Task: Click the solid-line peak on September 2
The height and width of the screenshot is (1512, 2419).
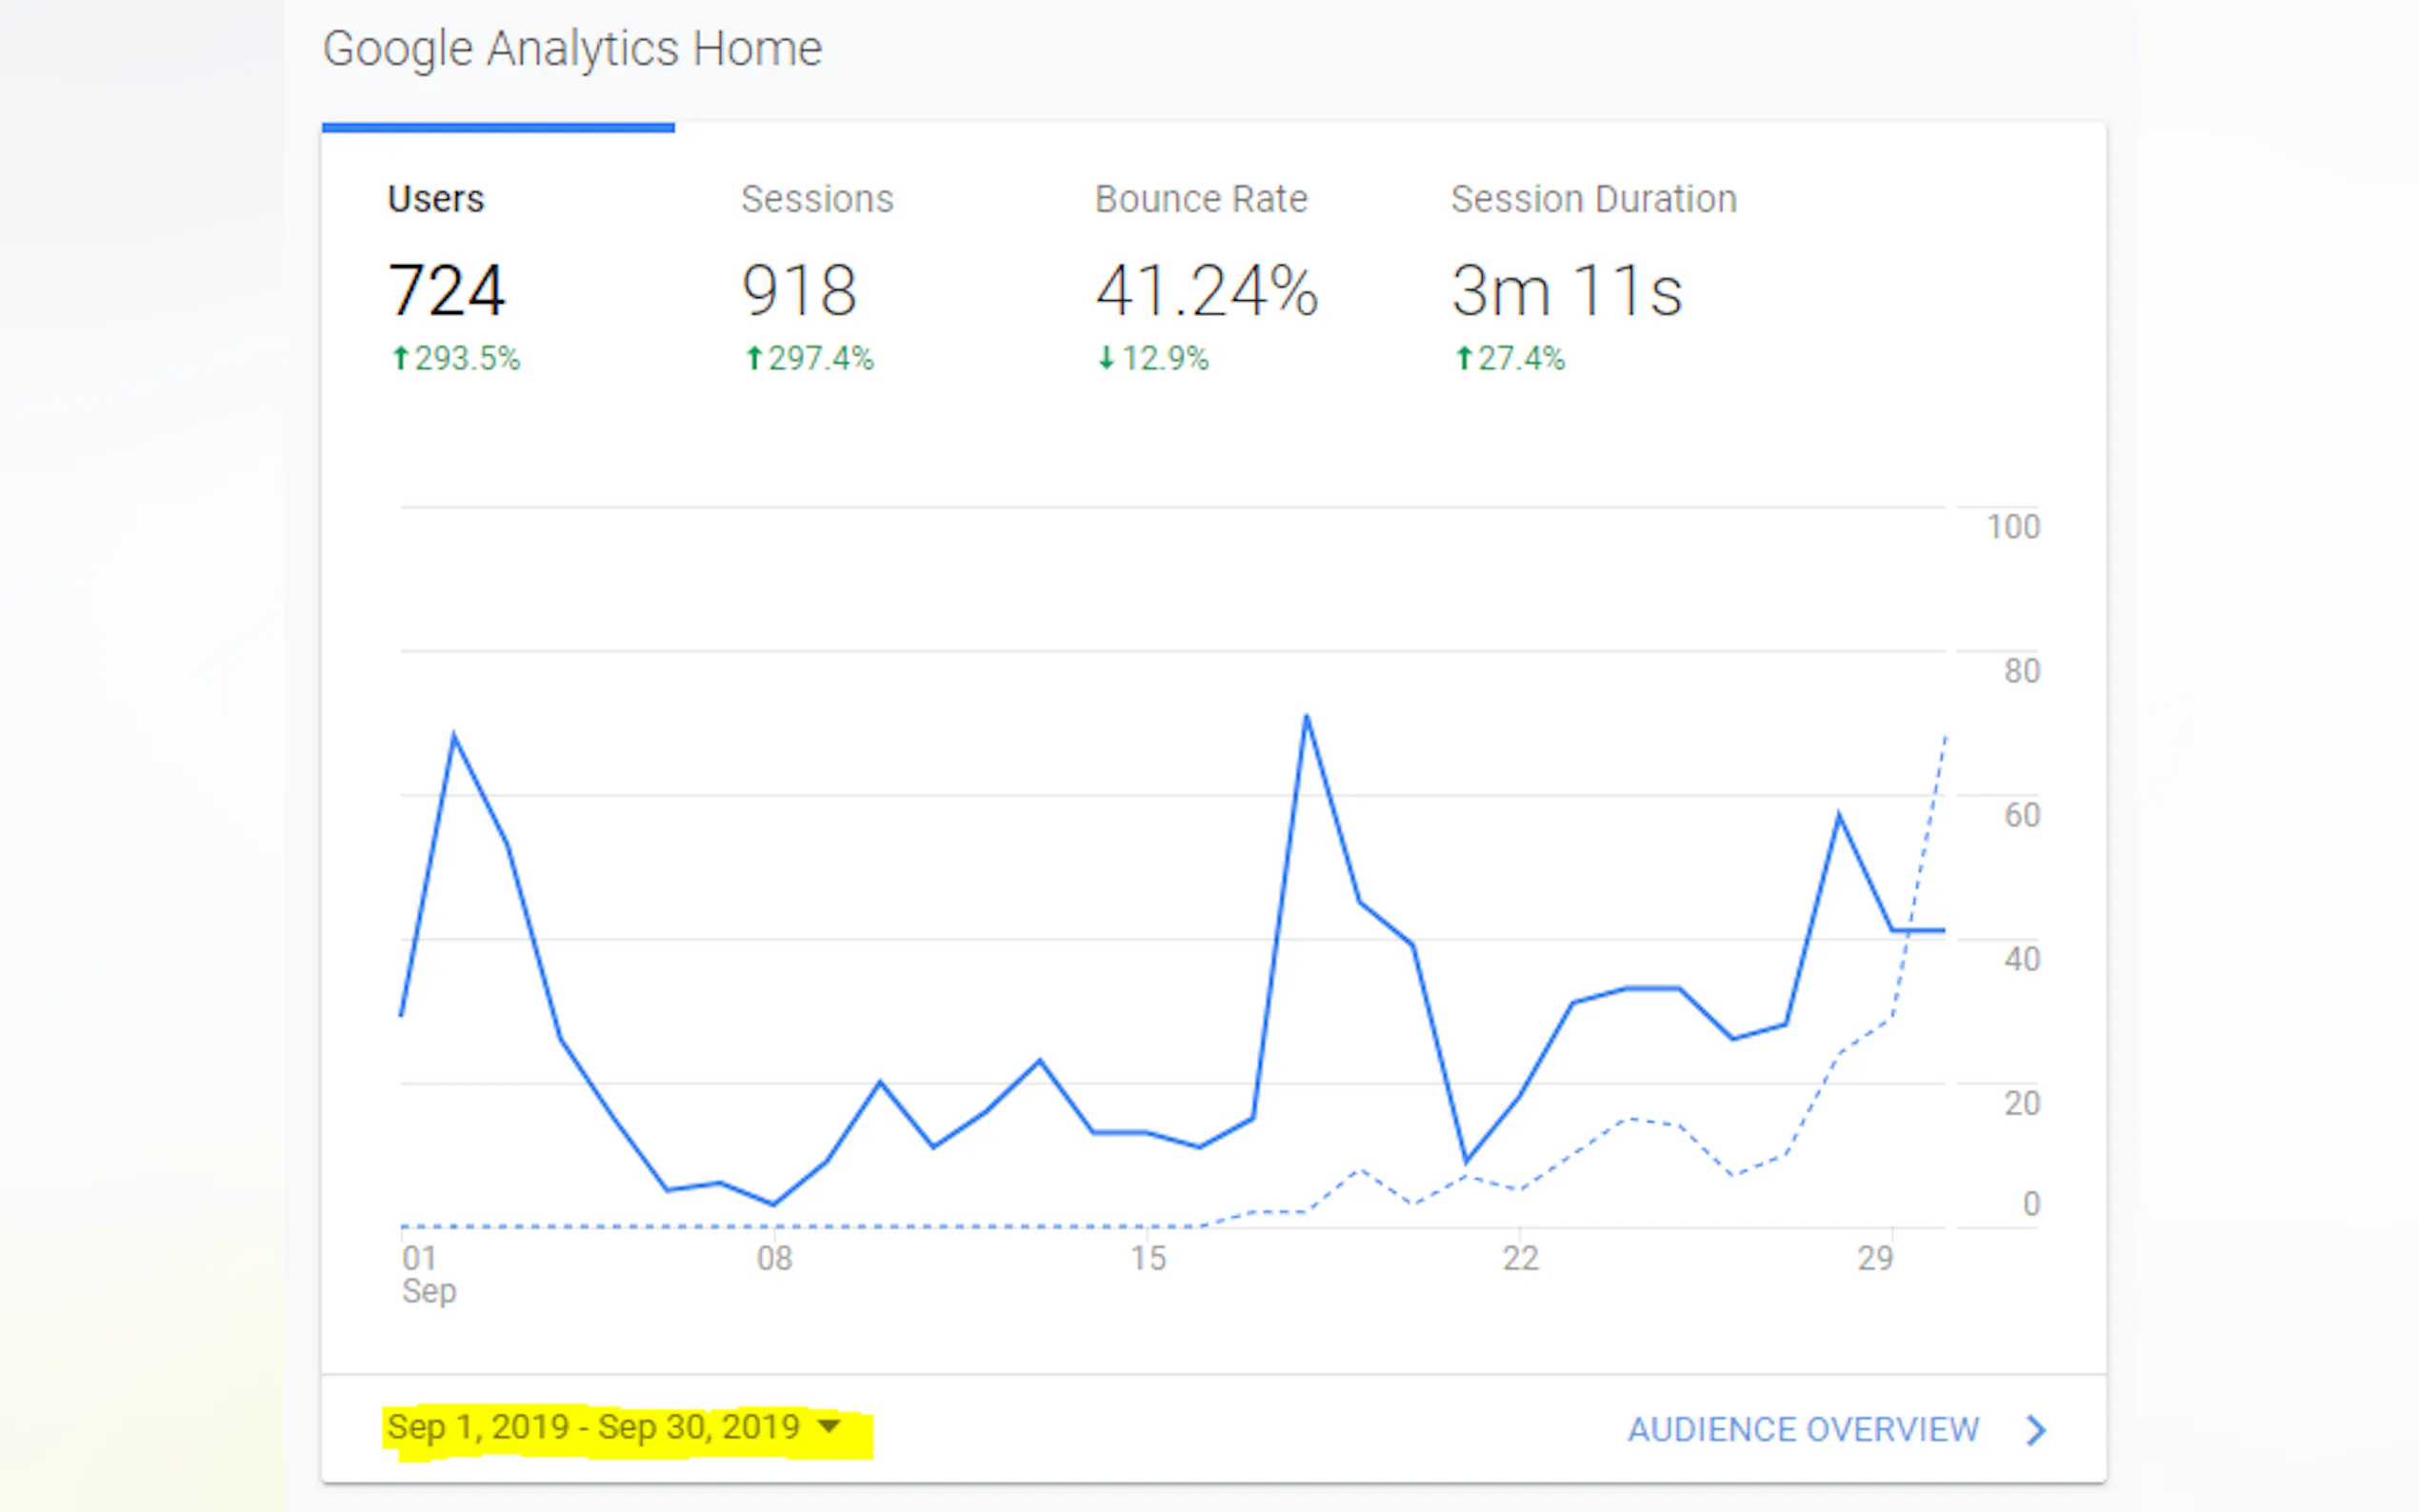Action: pos(454,736)
